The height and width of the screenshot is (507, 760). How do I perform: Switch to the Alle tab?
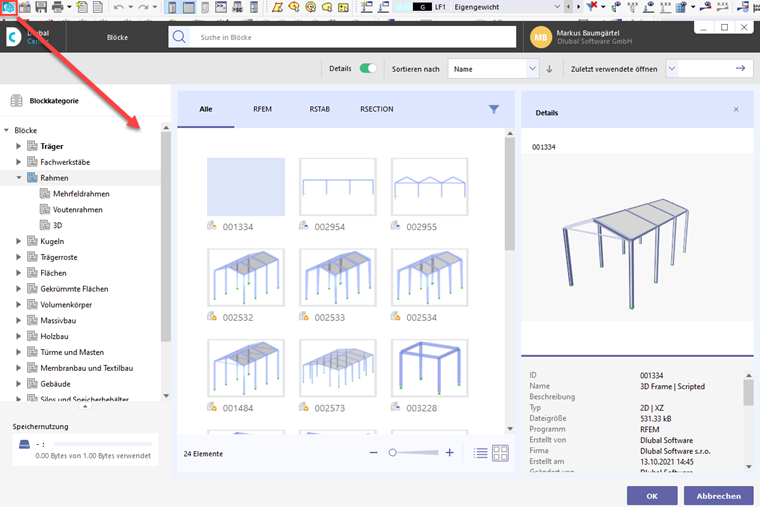[206, 109]
